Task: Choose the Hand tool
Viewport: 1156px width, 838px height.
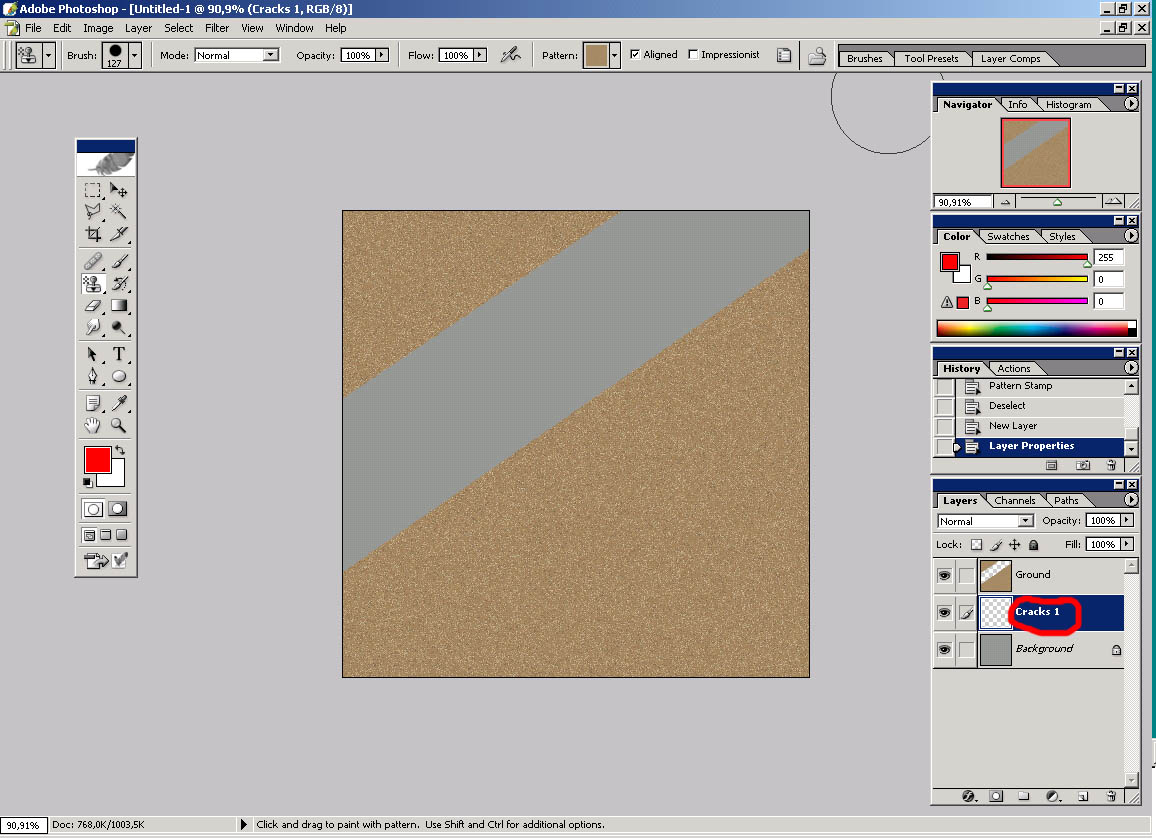Action: pyautogui.click(x=93, y=426)
